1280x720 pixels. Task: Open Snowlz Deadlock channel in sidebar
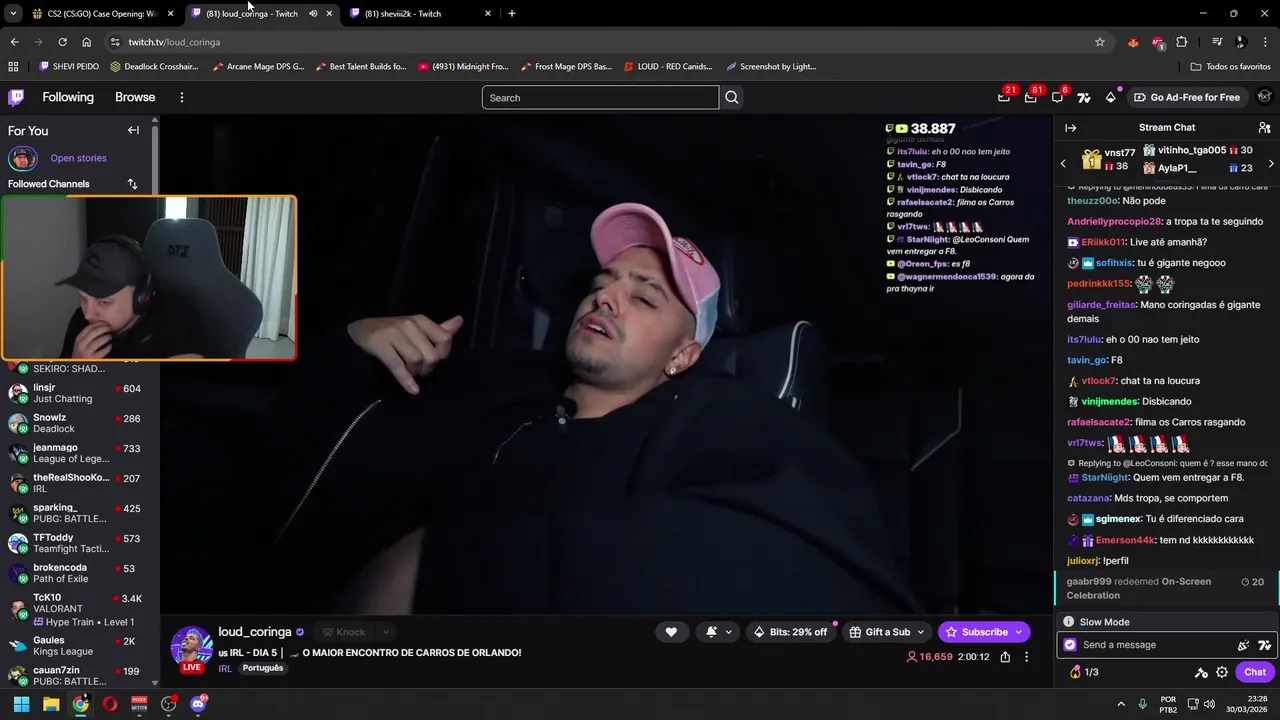click(77, 423)
